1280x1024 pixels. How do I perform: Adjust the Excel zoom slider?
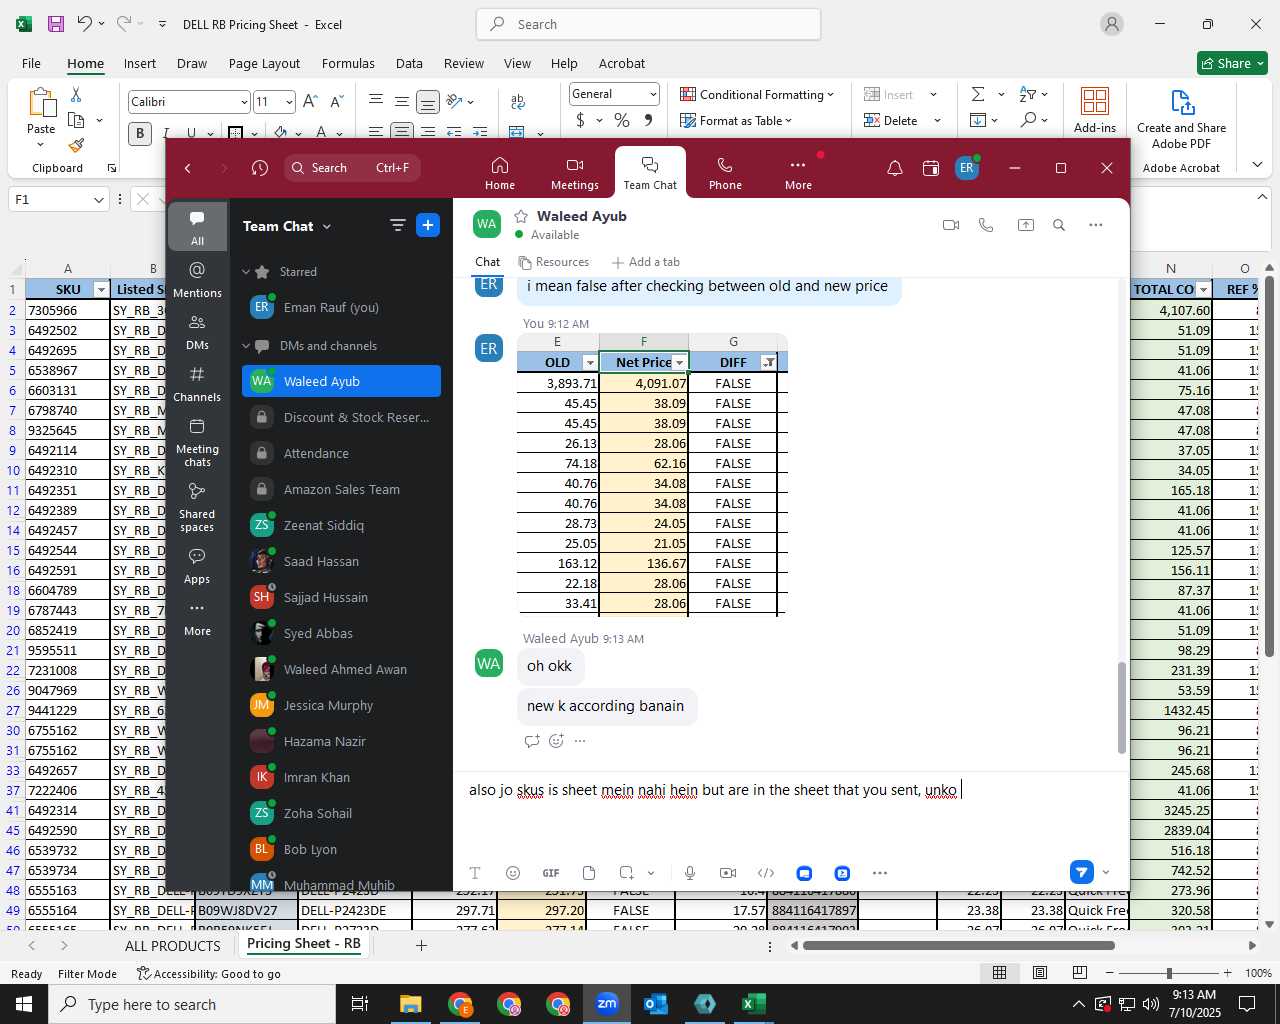[x=1169, y=973]
